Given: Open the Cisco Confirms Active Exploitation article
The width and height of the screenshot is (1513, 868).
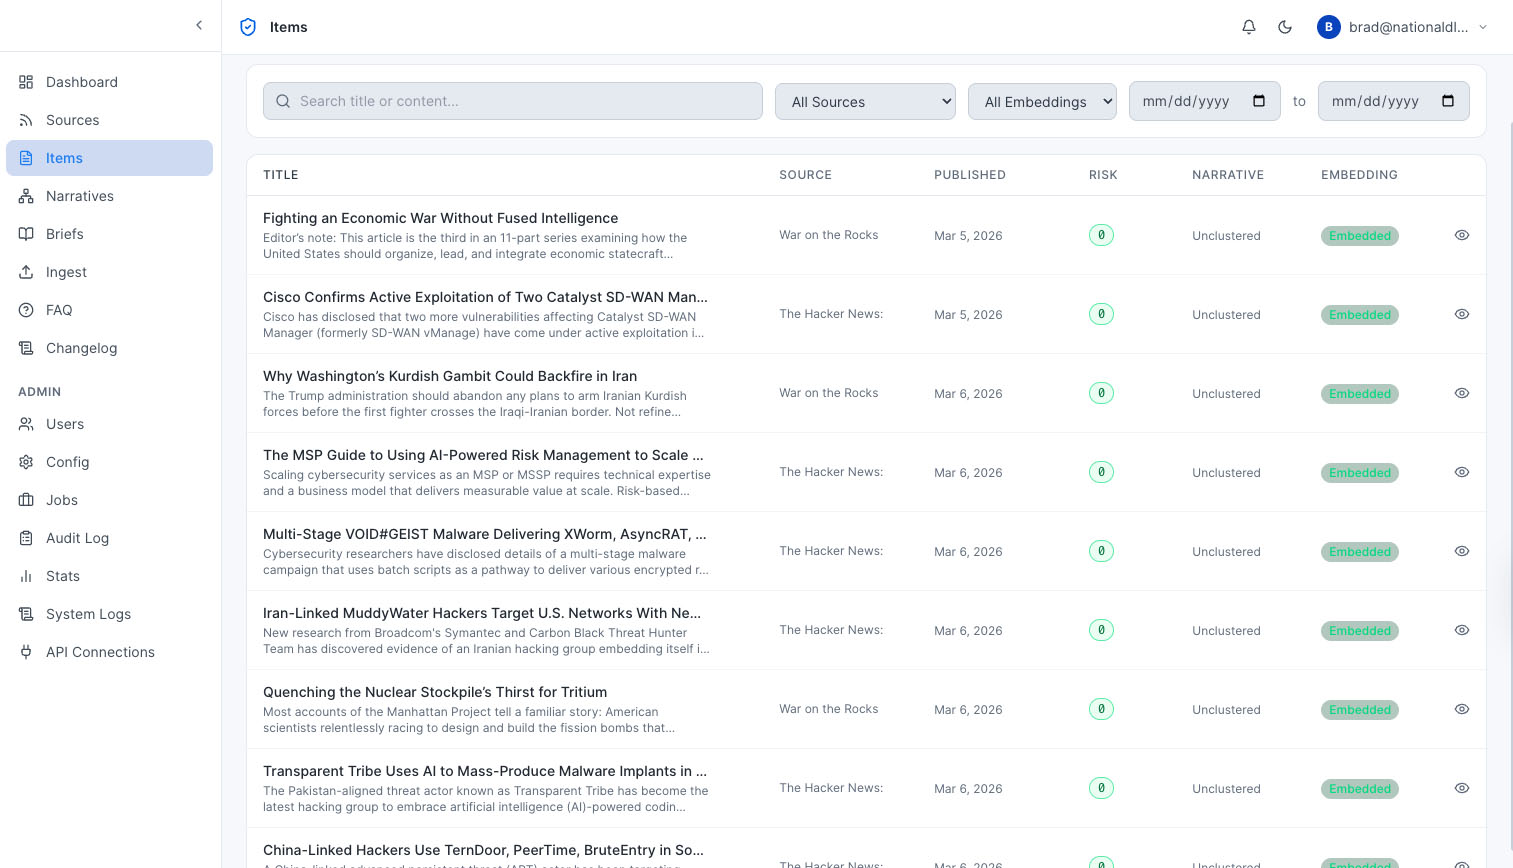Looking at the screenshot, I should point(485,297).
